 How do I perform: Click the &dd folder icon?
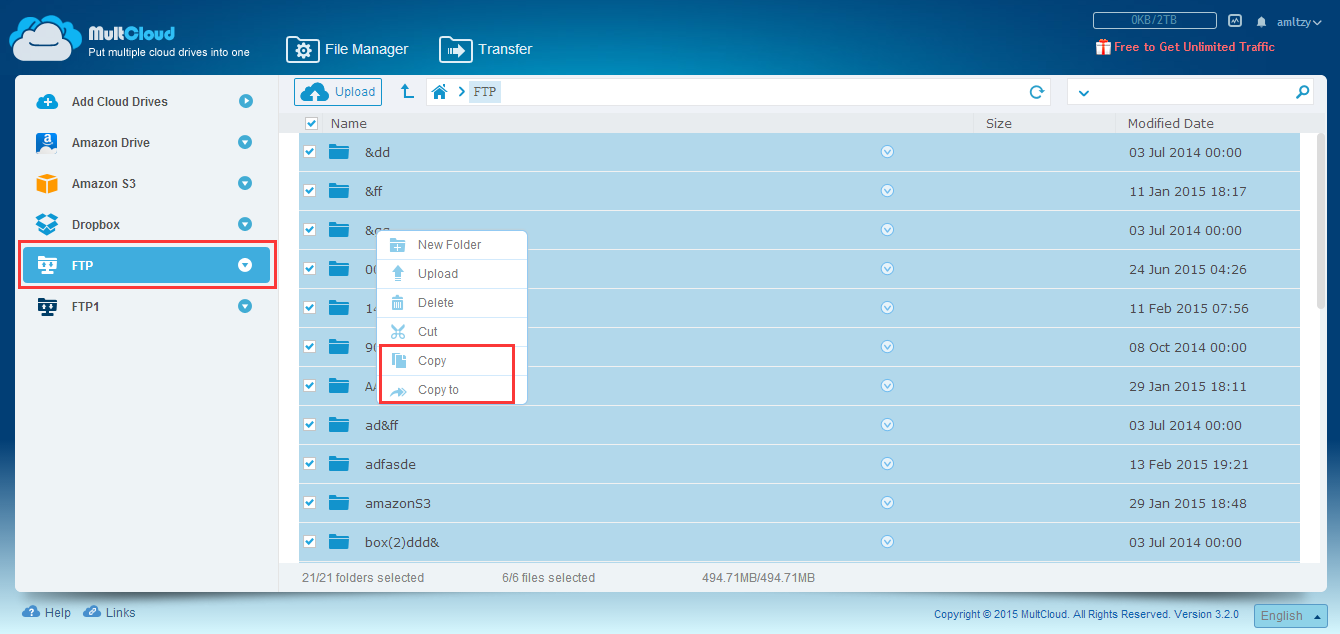[339, 152]
